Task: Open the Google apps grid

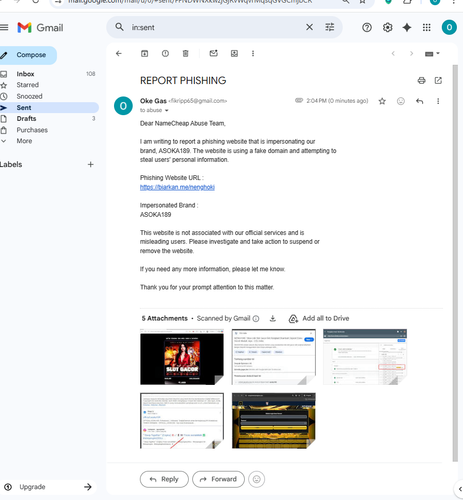Action: pos(427,27)
